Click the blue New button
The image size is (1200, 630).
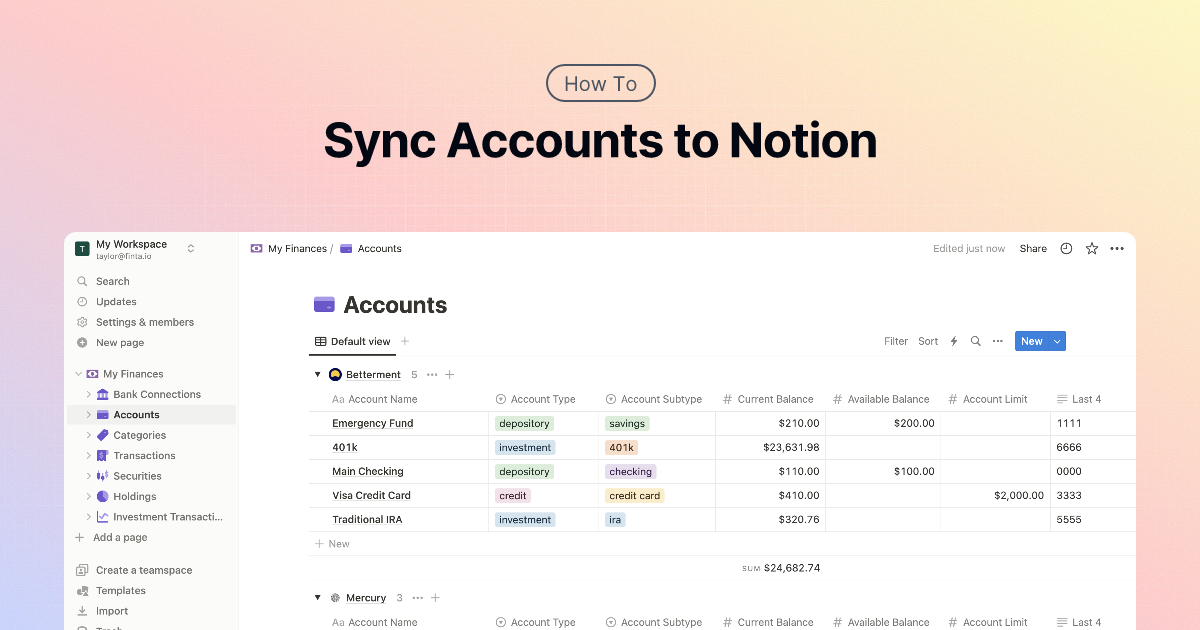[x=1031, y=341]
